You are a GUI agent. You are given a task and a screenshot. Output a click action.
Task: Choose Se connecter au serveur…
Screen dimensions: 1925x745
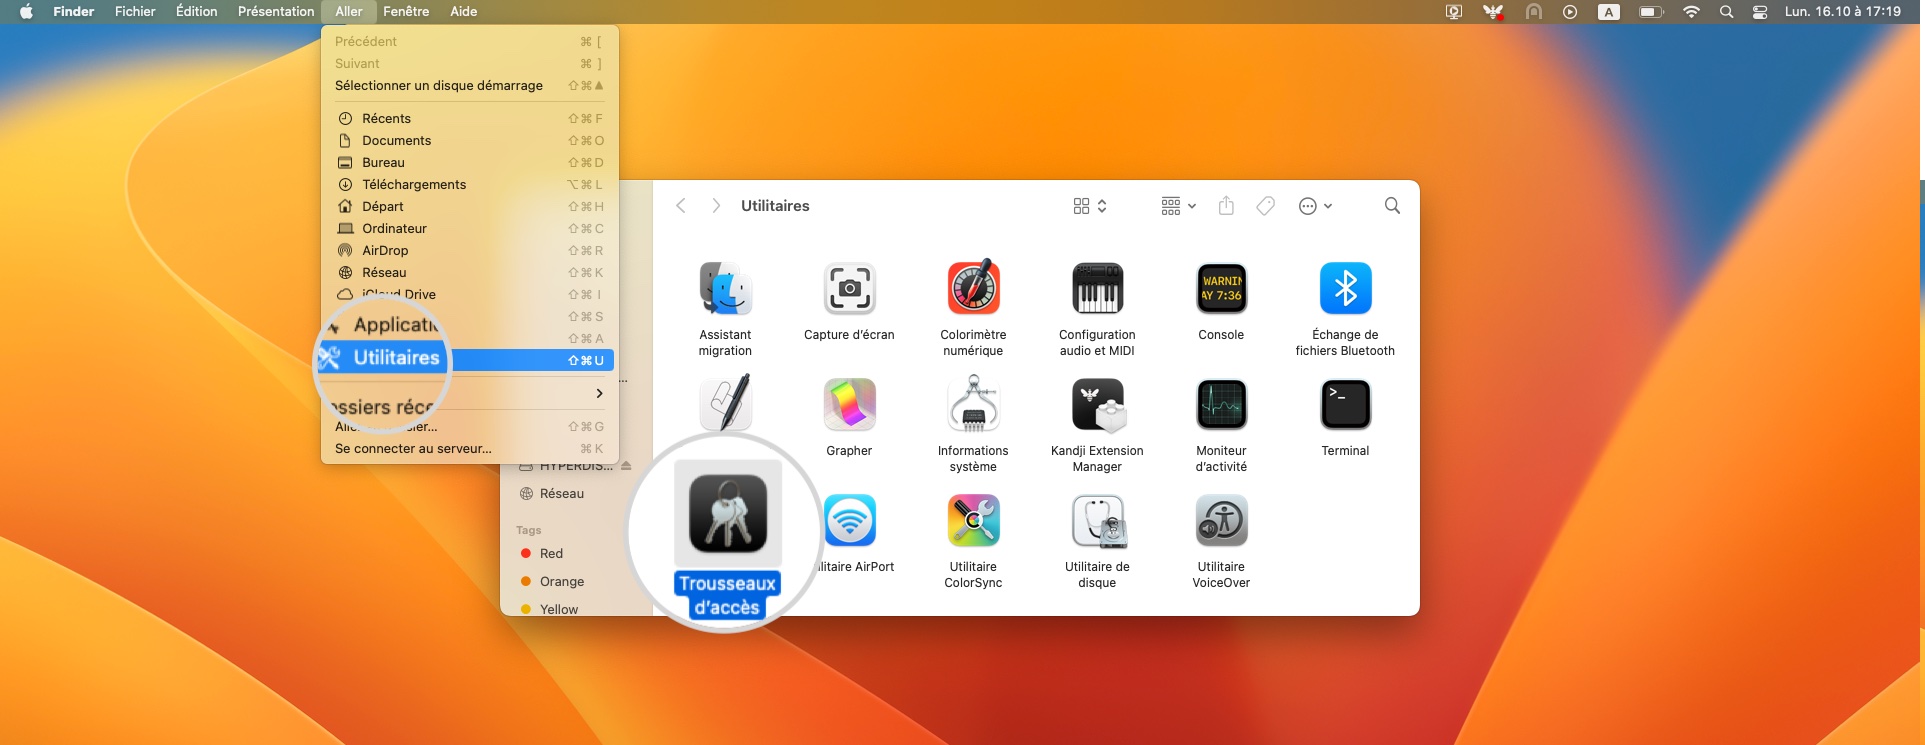pos(470,448)
